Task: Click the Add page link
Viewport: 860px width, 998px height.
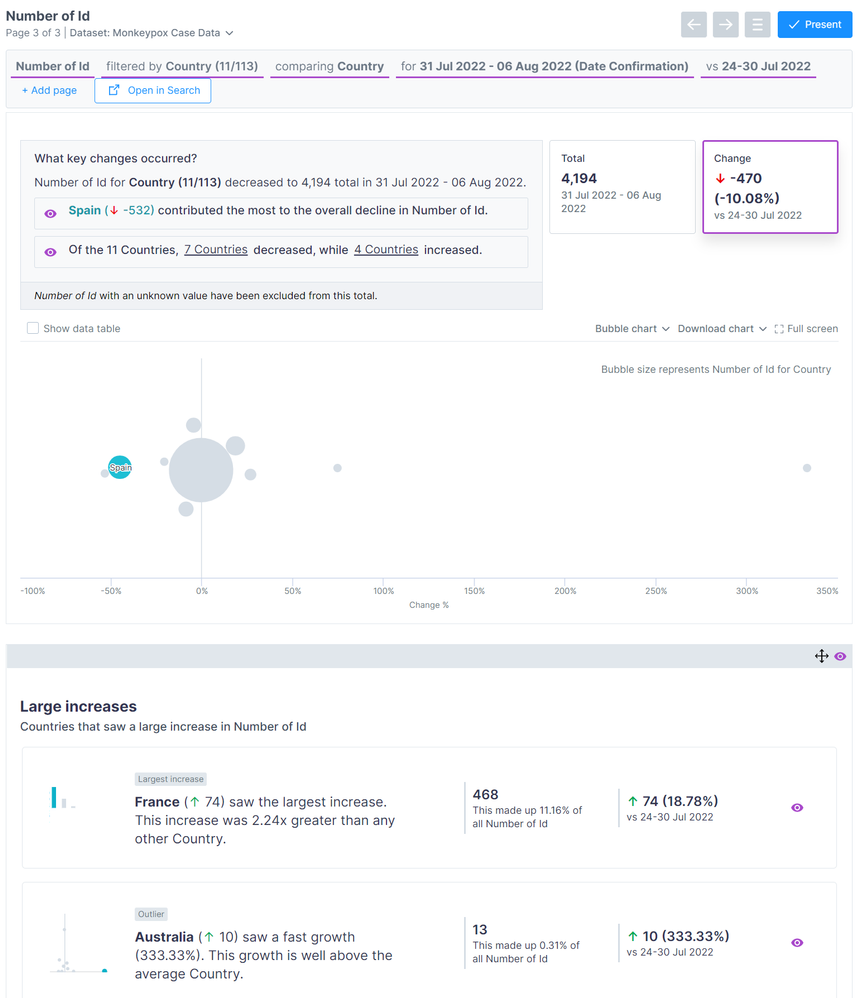Action: tap(49, 91)
